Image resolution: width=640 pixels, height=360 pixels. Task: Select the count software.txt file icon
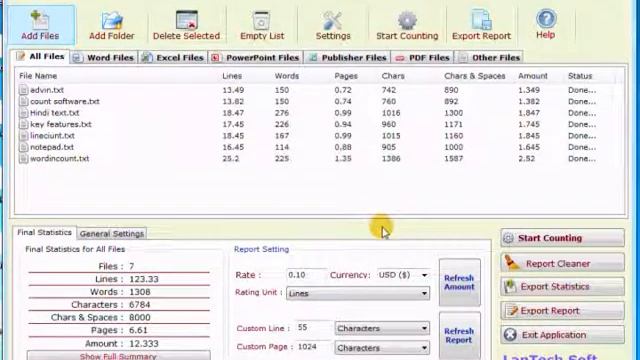point(24,101)
